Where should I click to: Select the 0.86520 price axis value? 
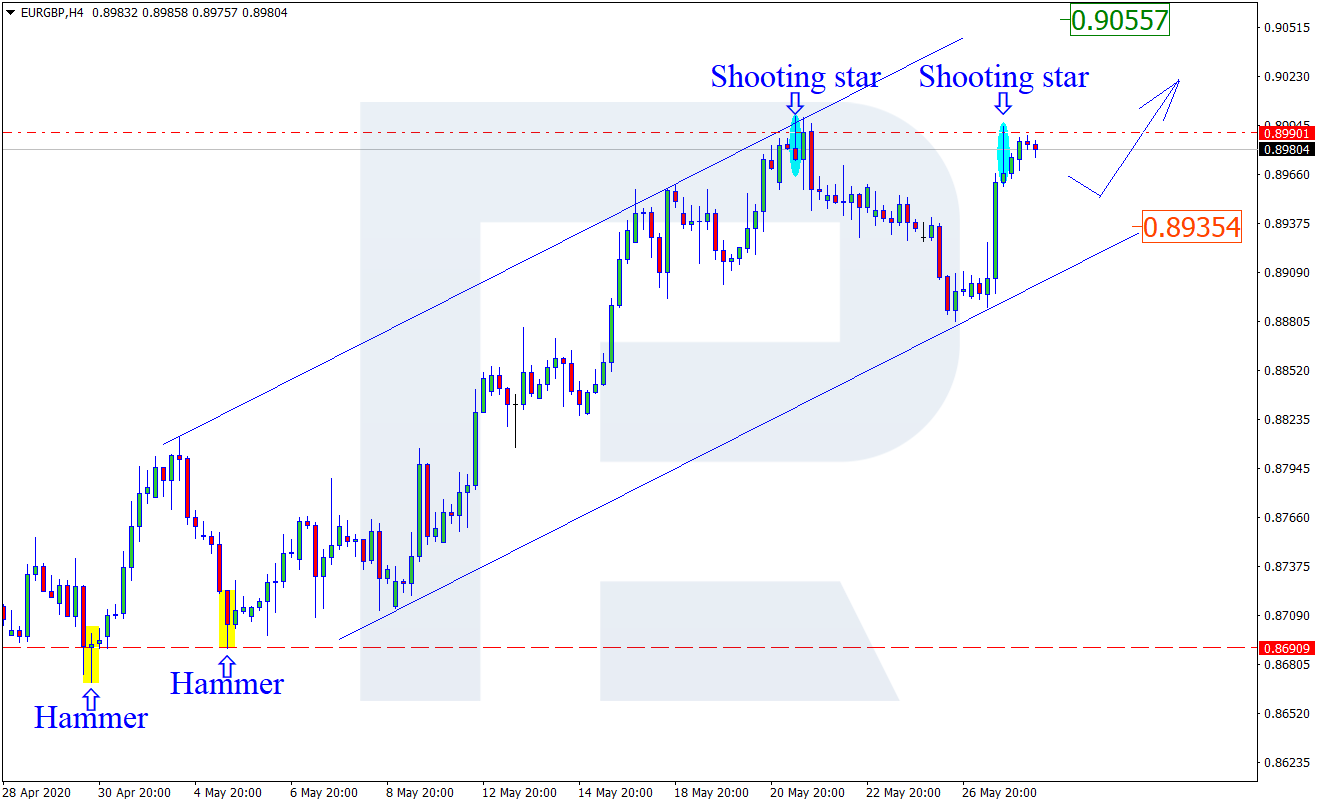[x=1286, y=713]
